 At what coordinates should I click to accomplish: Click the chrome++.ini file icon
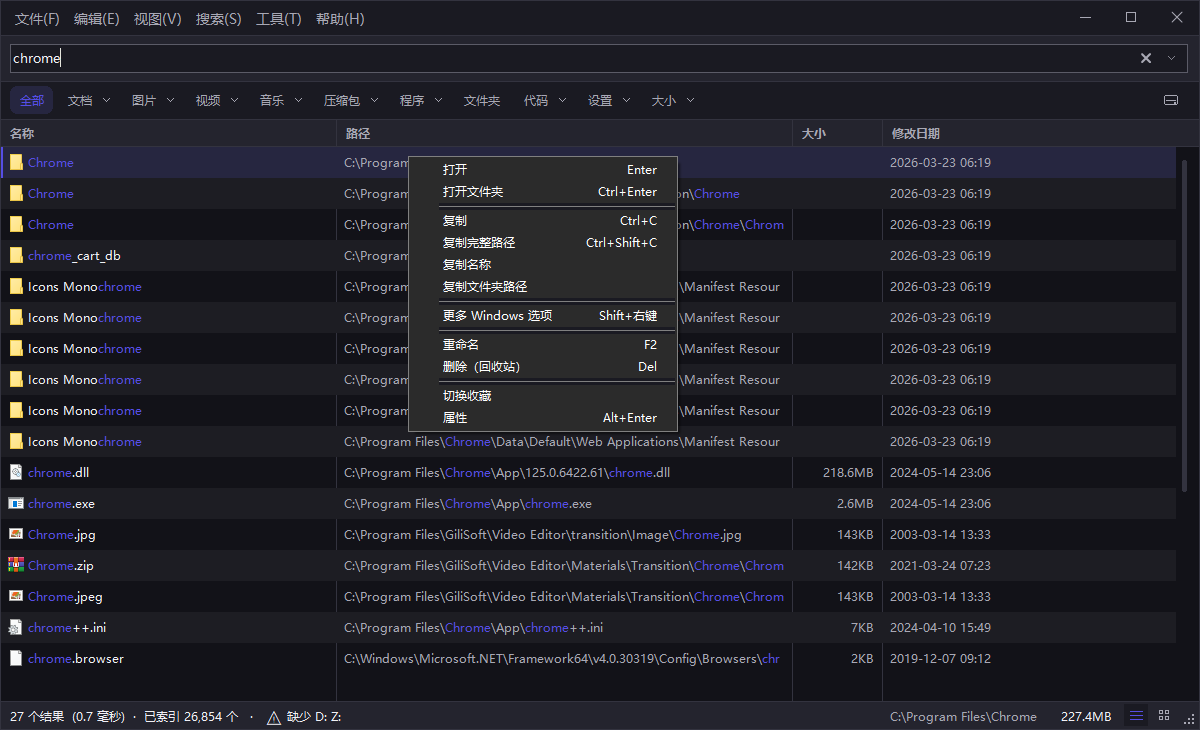coord(16,627)
